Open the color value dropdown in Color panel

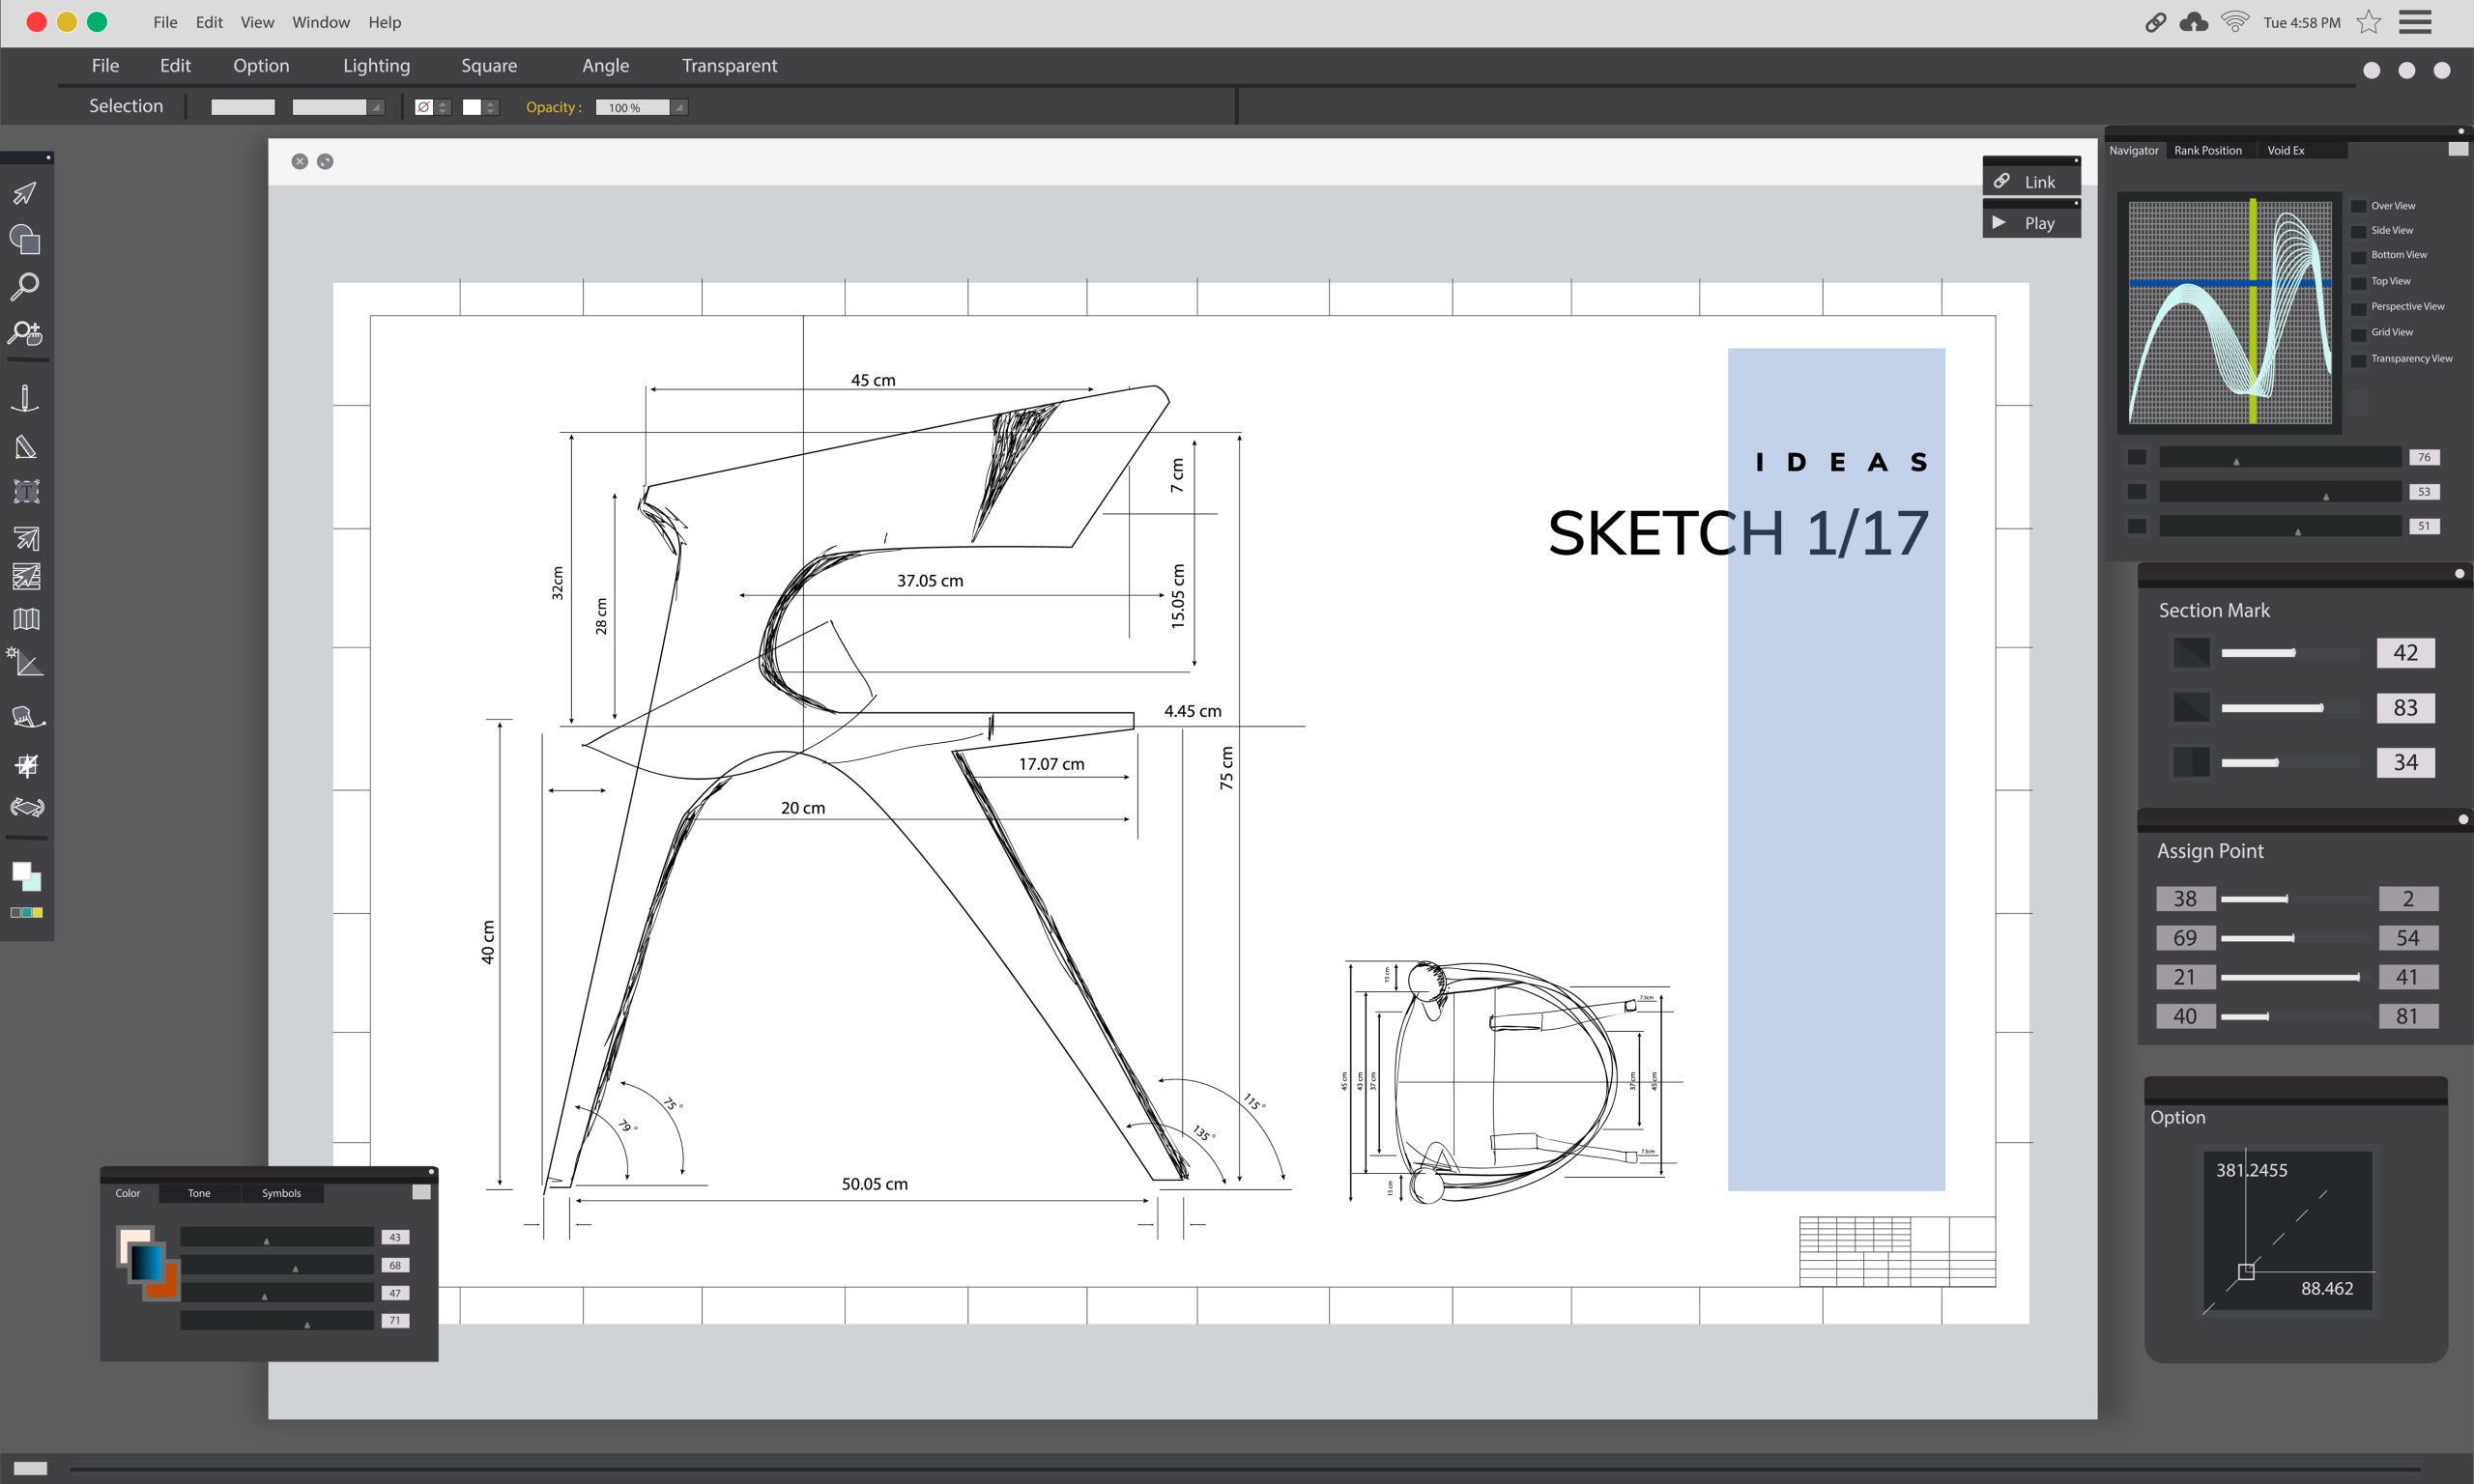[x=394, y=1236]
